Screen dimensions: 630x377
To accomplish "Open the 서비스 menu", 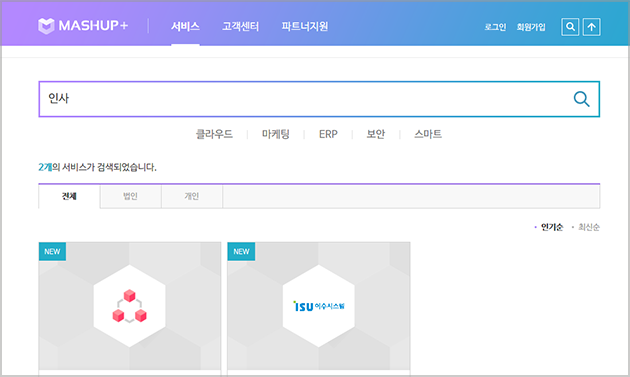I will click(x=185, y=27).
